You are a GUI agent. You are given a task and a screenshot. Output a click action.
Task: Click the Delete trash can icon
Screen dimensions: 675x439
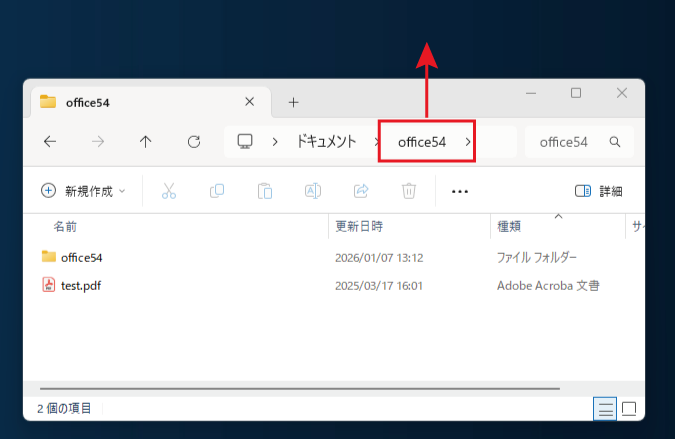click(x=409, y=191)
